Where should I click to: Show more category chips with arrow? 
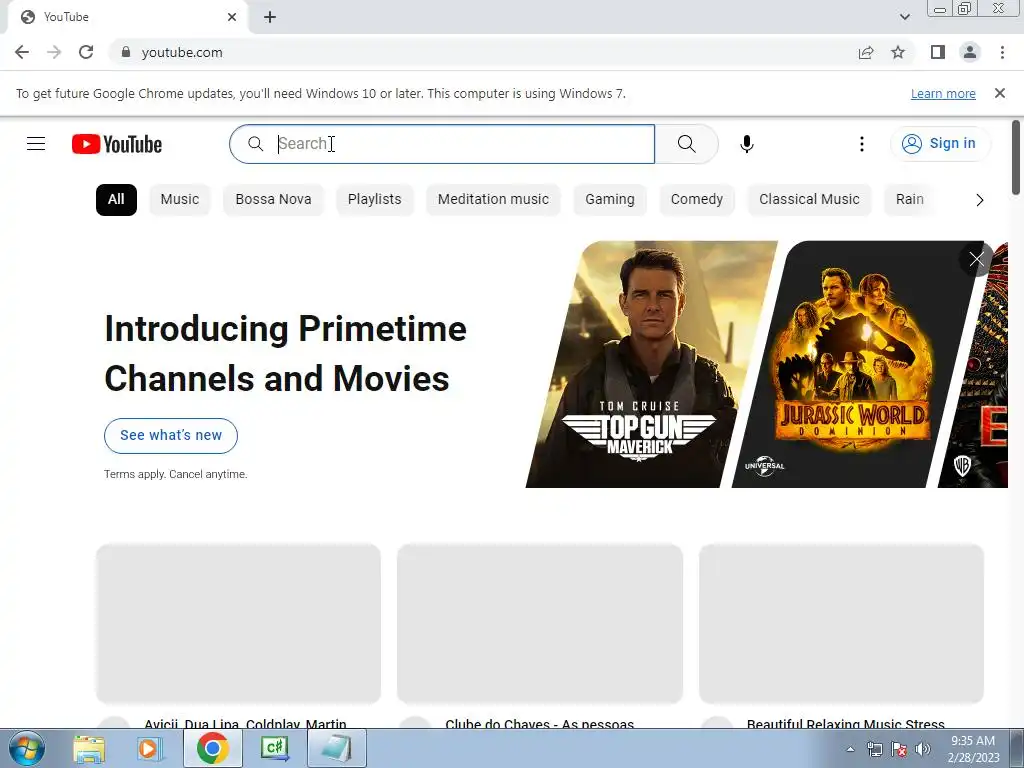pyautogui.click(x=979, y=200)
